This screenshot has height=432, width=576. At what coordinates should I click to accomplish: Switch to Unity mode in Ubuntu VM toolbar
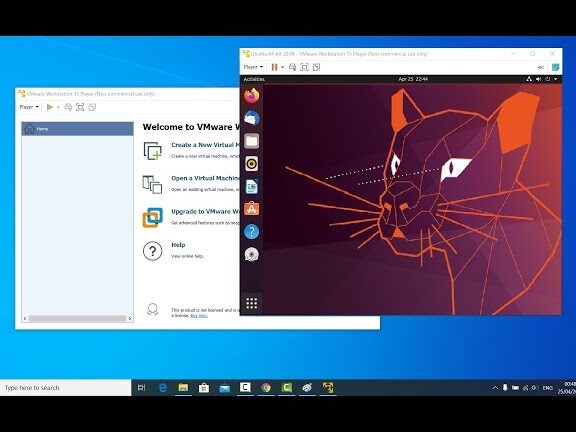point(316,67)
